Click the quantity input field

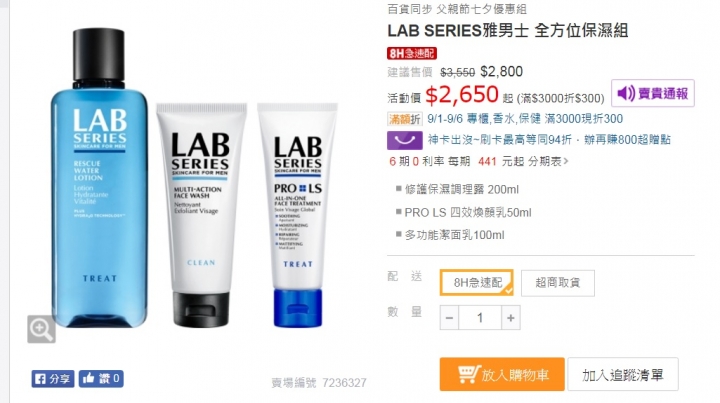[x=480, y=318]
